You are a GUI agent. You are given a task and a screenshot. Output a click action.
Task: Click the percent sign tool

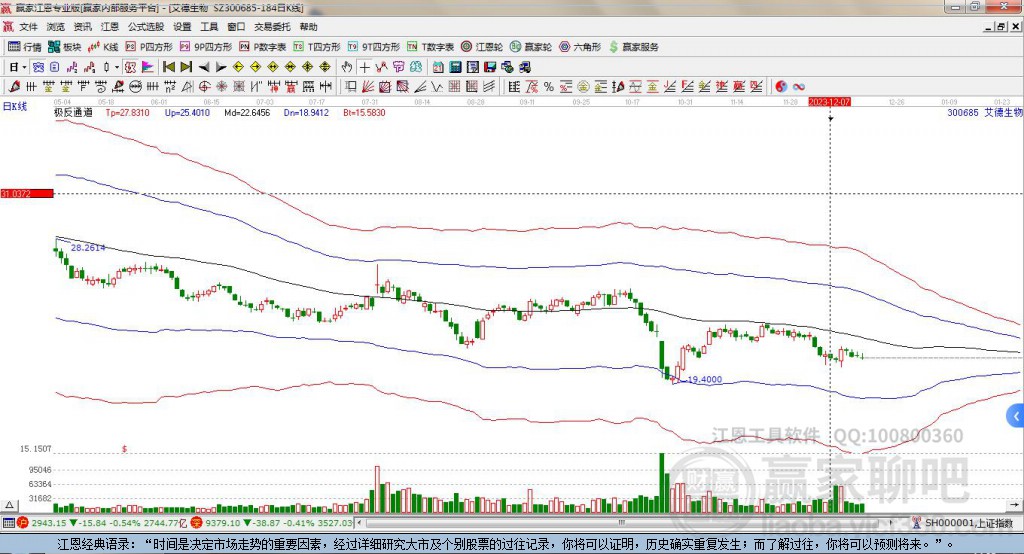coord(549,87)
